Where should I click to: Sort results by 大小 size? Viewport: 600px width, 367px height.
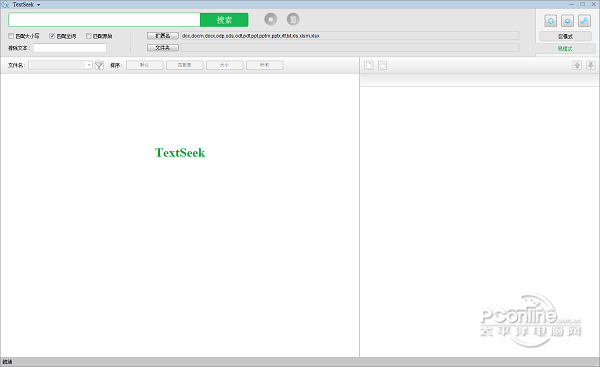[x=225, y=65]
